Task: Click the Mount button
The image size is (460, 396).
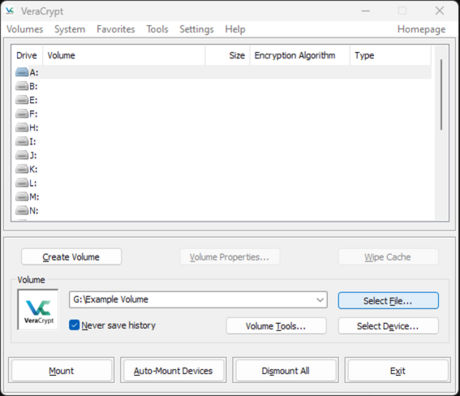Action: point(61,370)
